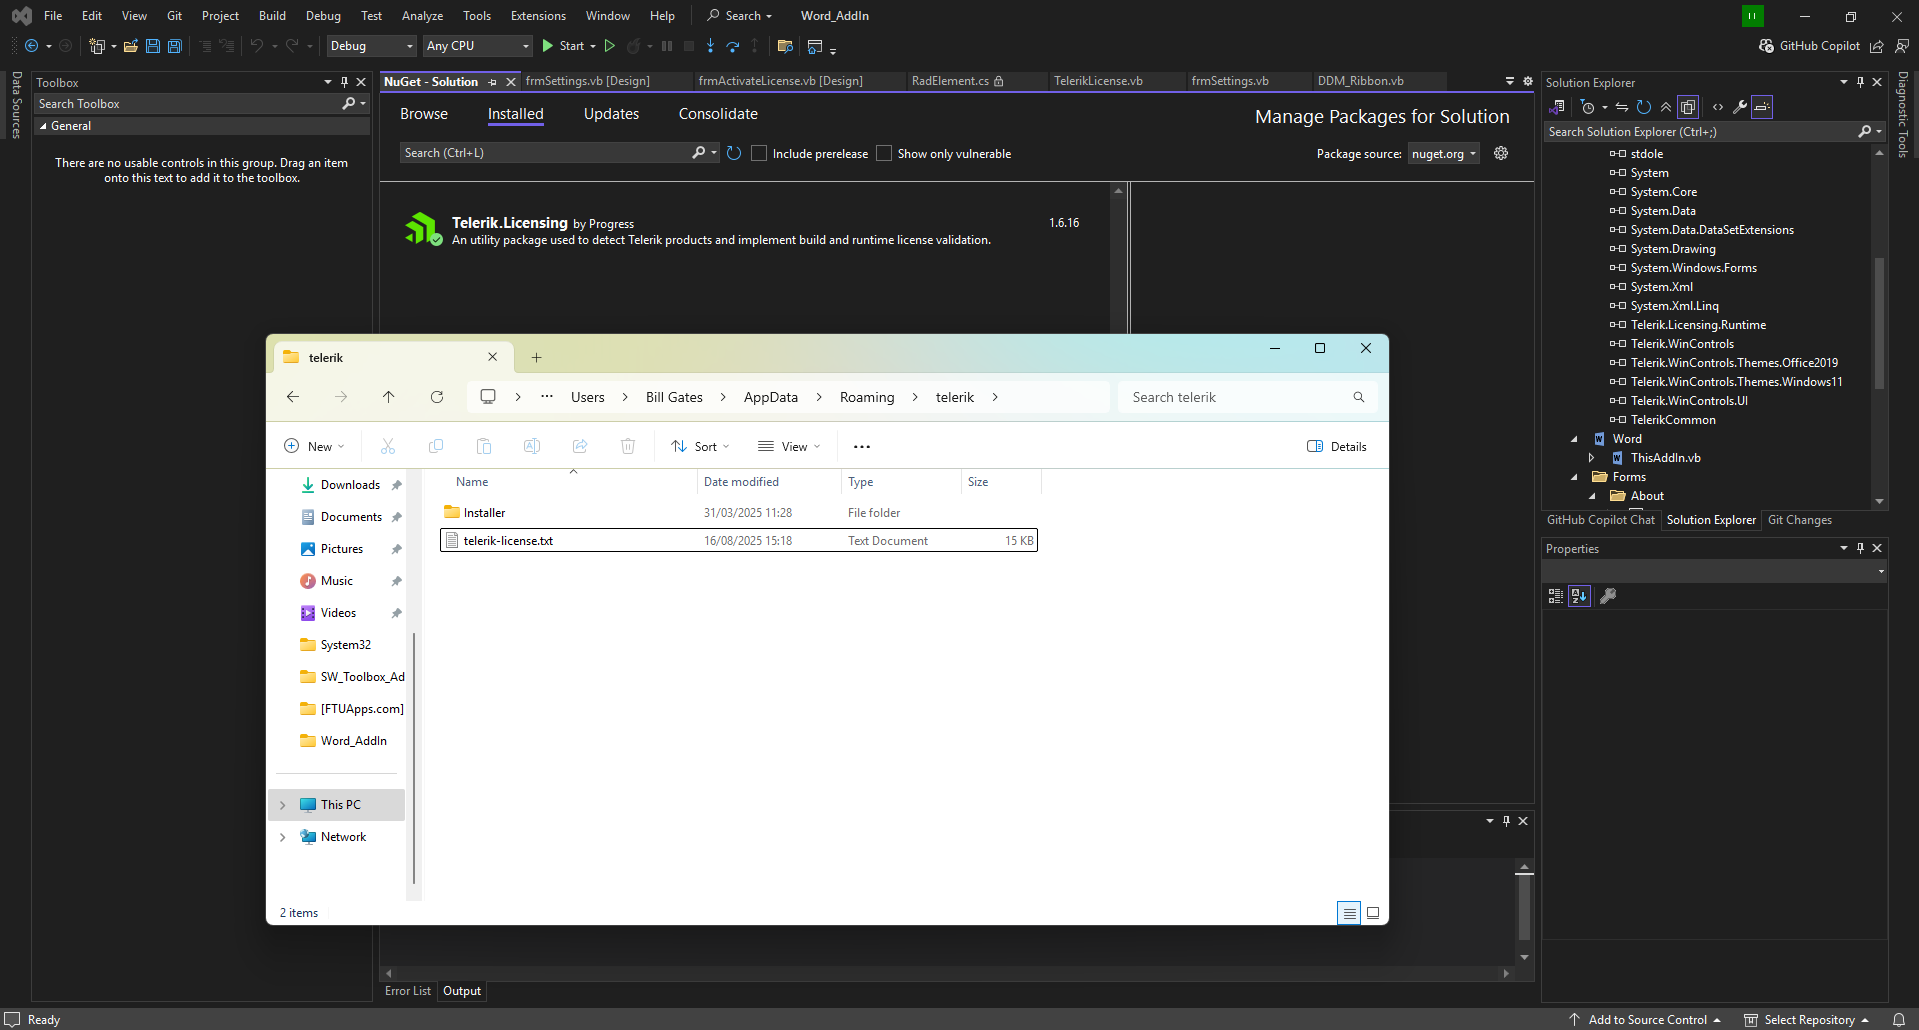1919x1030 pixels.
Task: Click the Save All toolbar icon
Action: pyautogui.click(x=175, y=46)
